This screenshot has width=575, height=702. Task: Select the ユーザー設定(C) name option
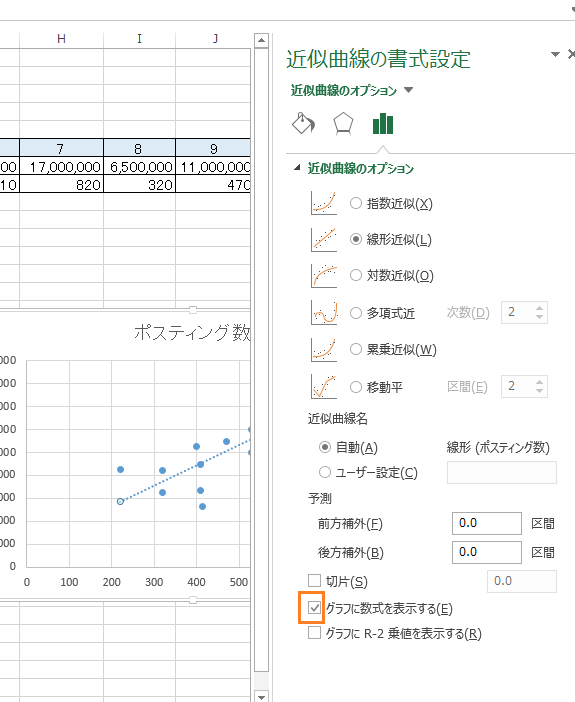click(x=325, y=472)
